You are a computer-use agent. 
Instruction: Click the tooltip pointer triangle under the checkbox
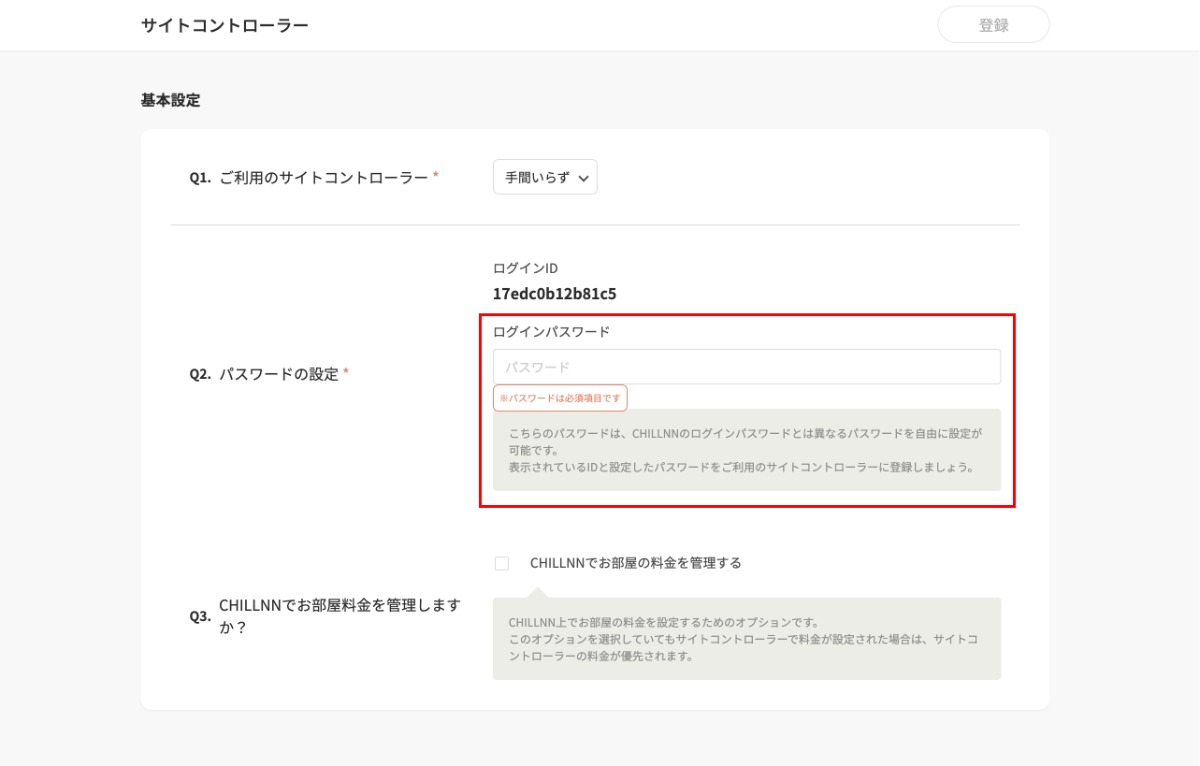(537, 591)
